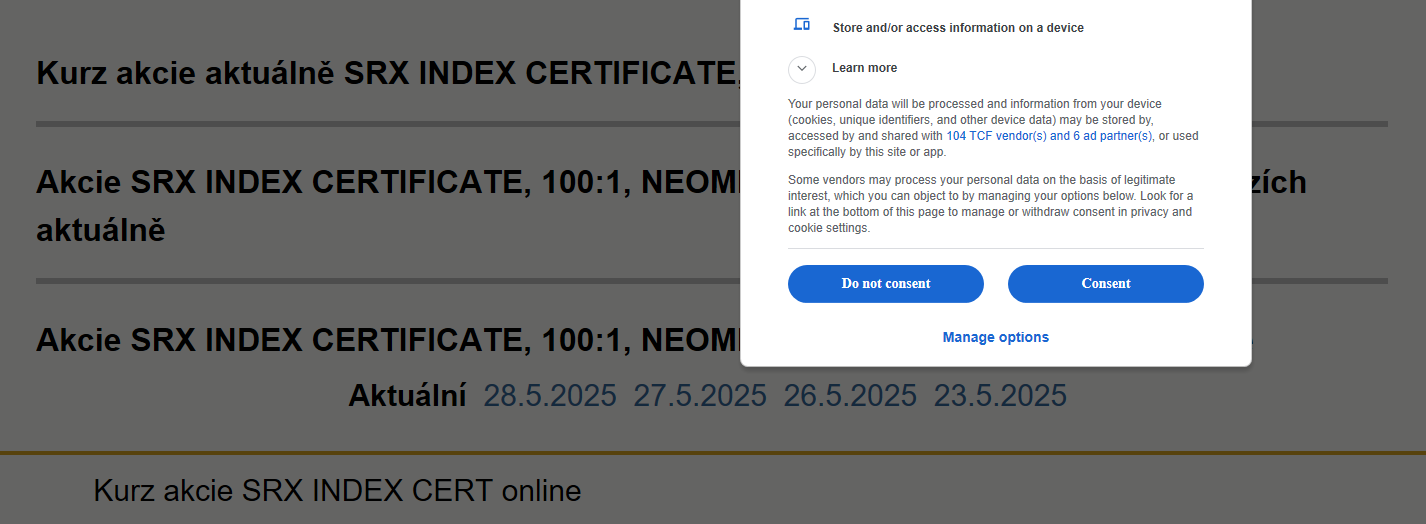Click the Kurz akcie aktuálně SRX INDEX heading
1426x524 pixels.
388,74
